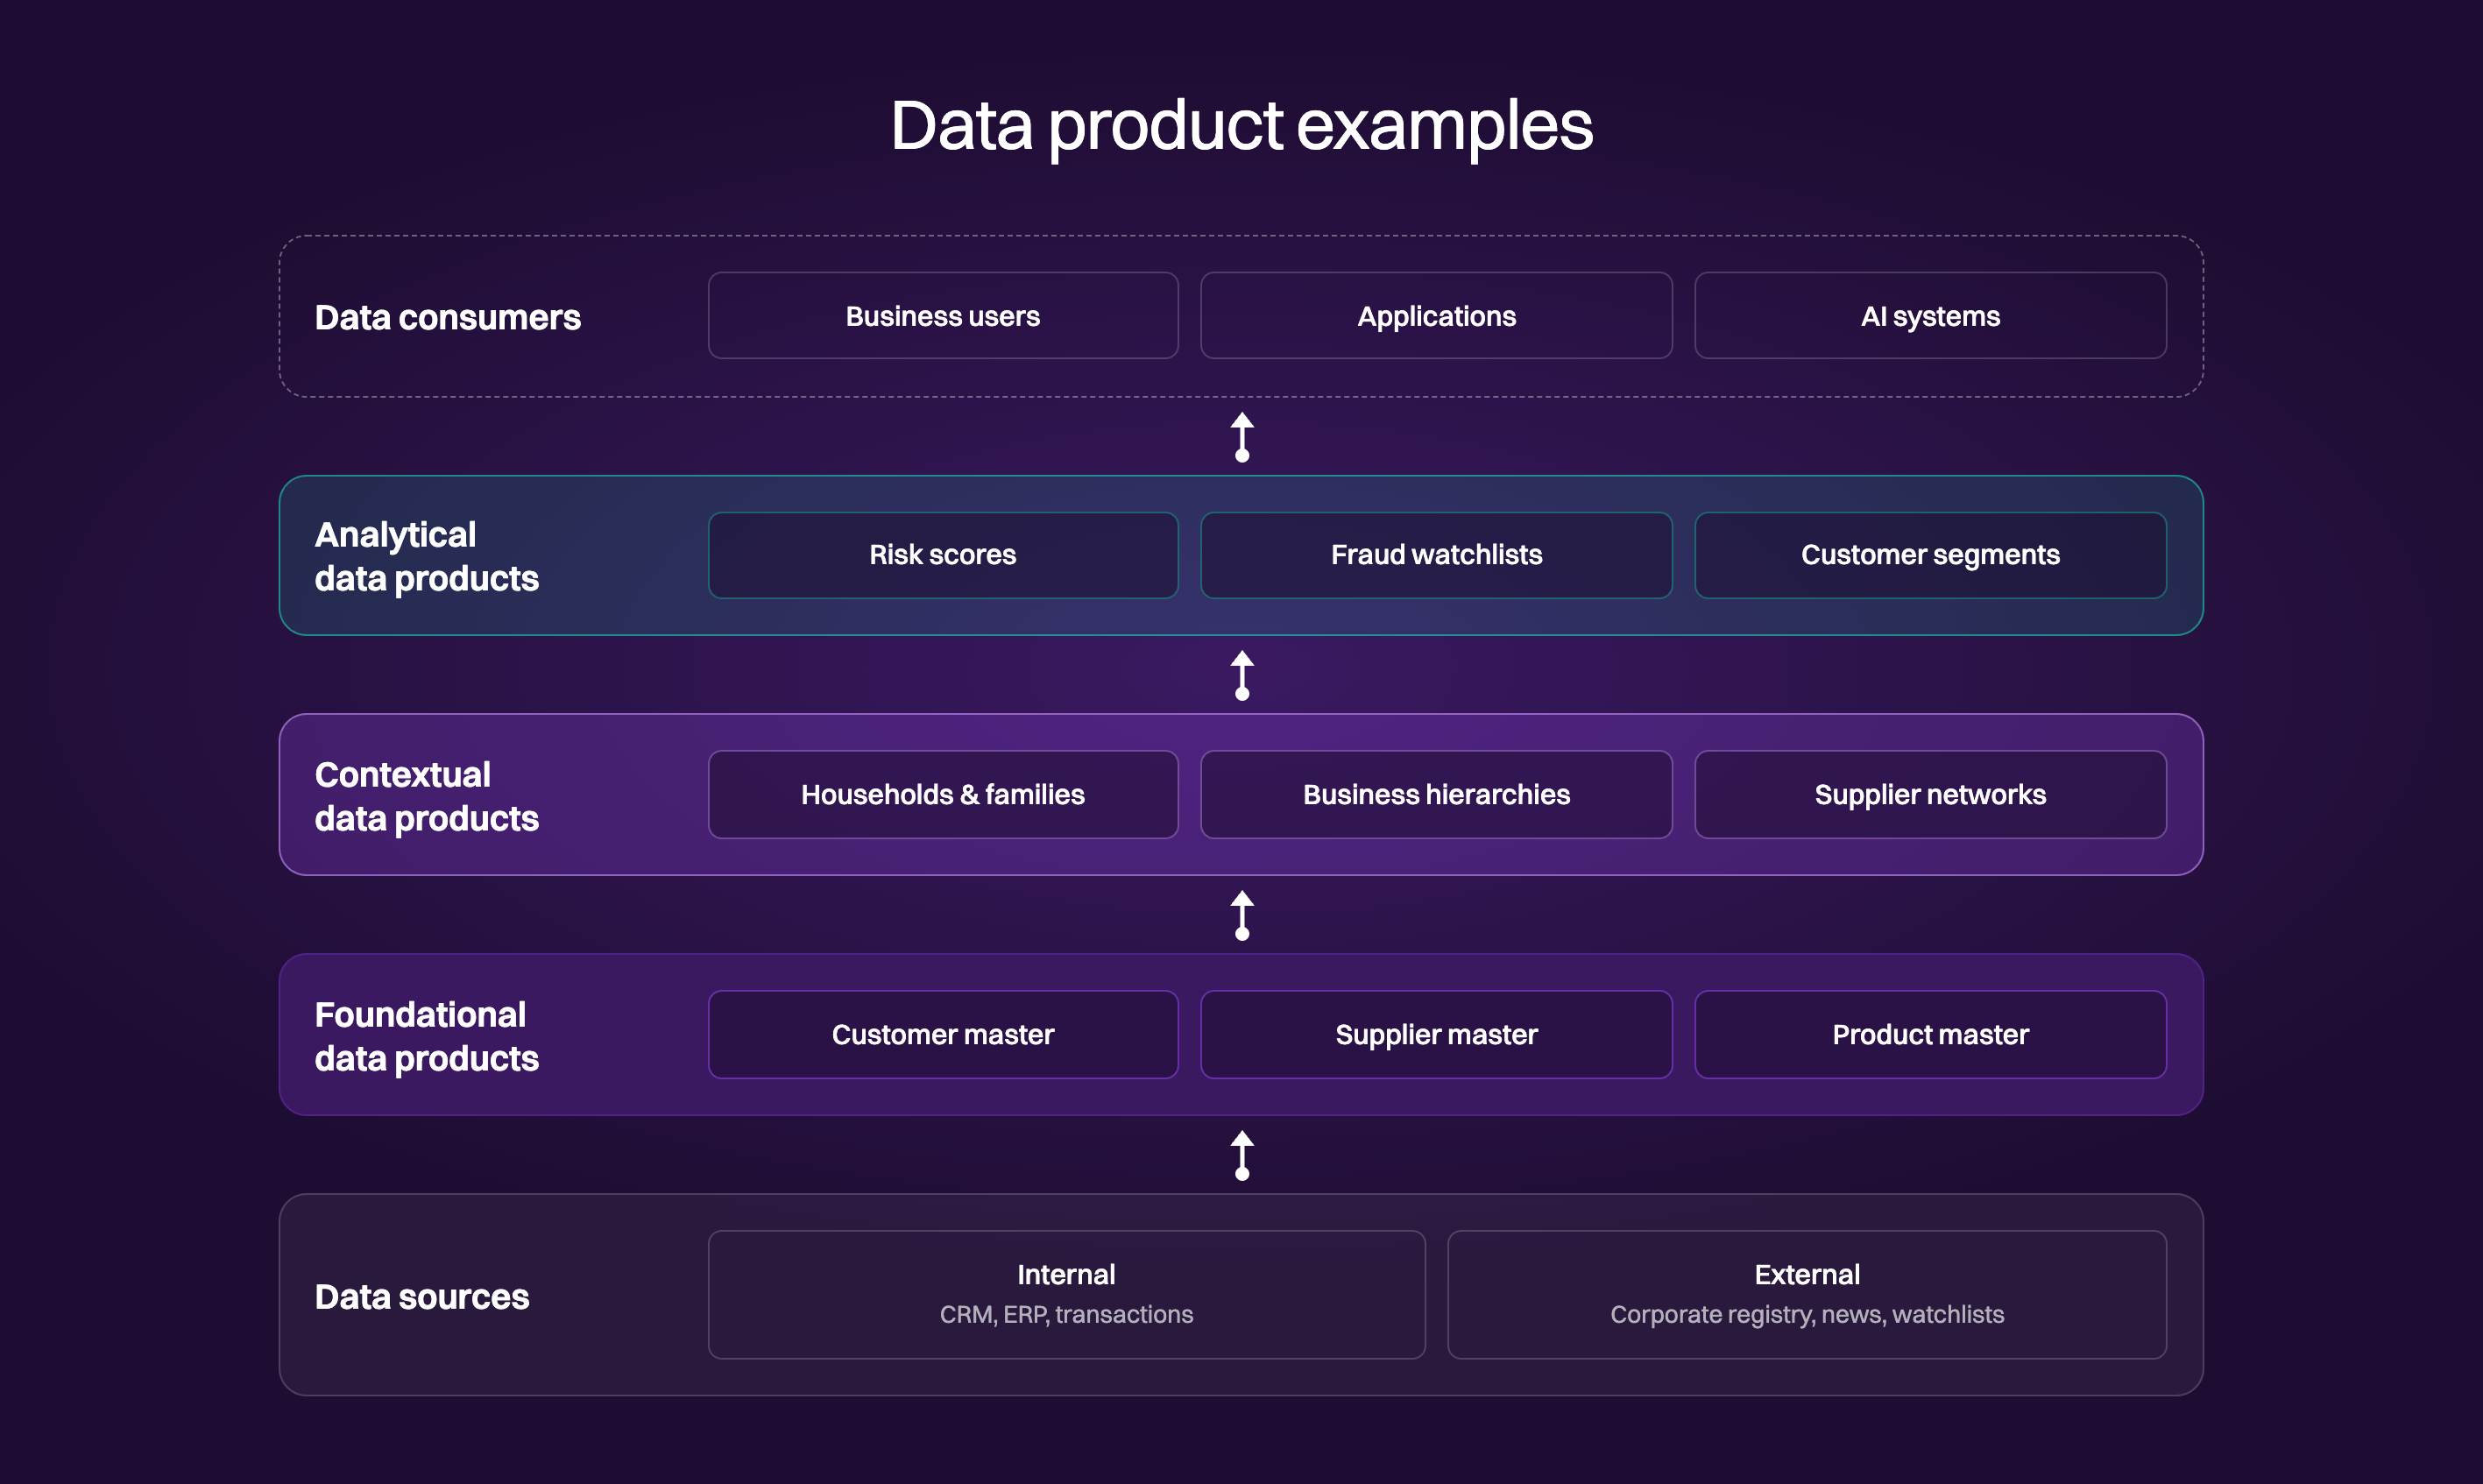Select the Risk scores box
The image size is (2483, 1484).
click(x=943, y=555)
